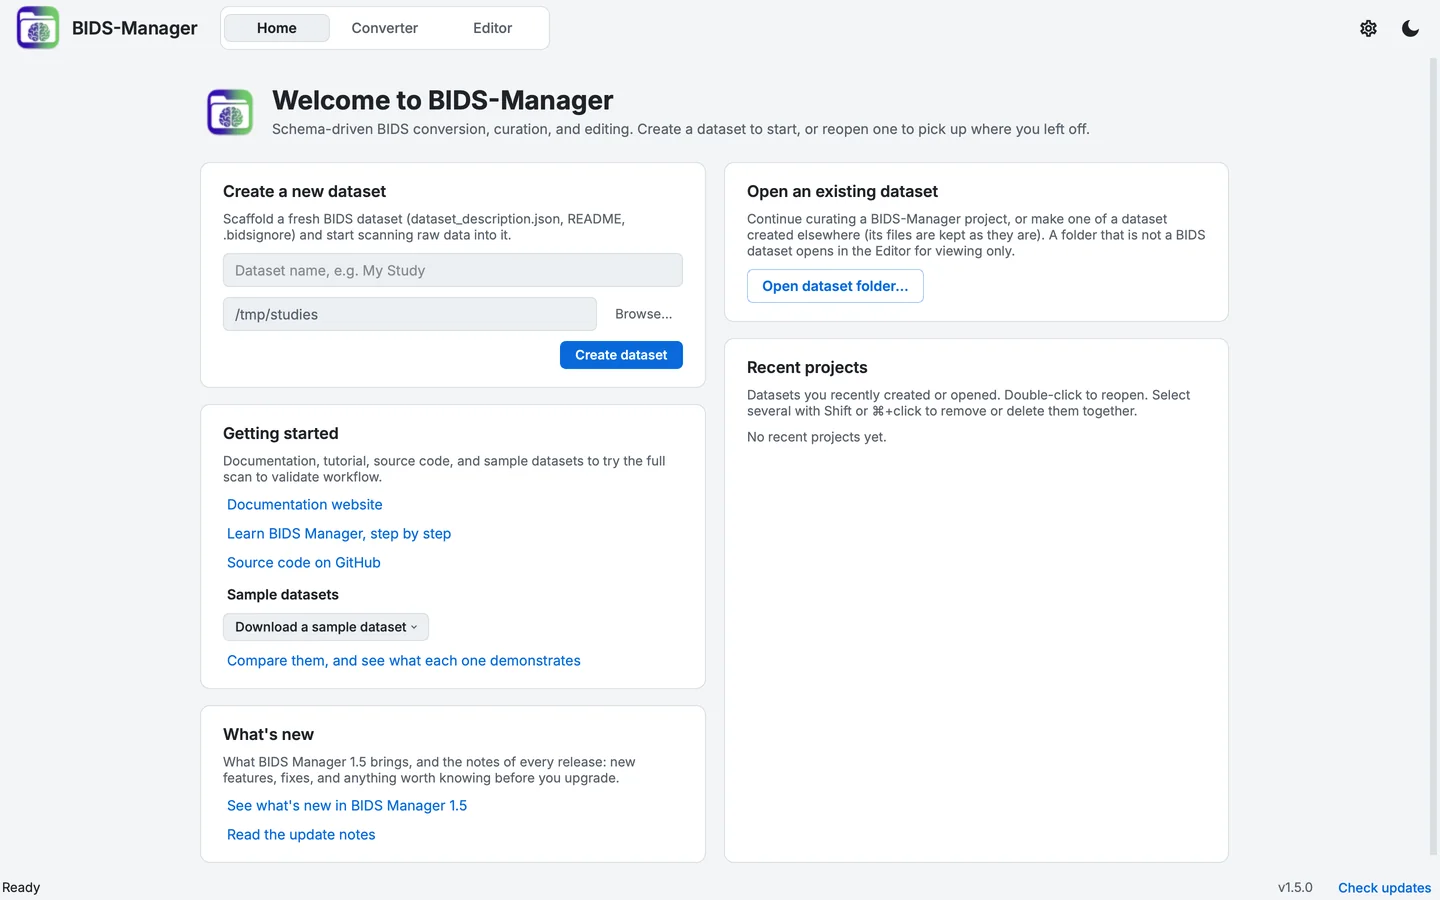The height and width of the screenshot is (900, 1440).
Task: Click Open dataset folder... button
Action: click(x=835, y=286)
